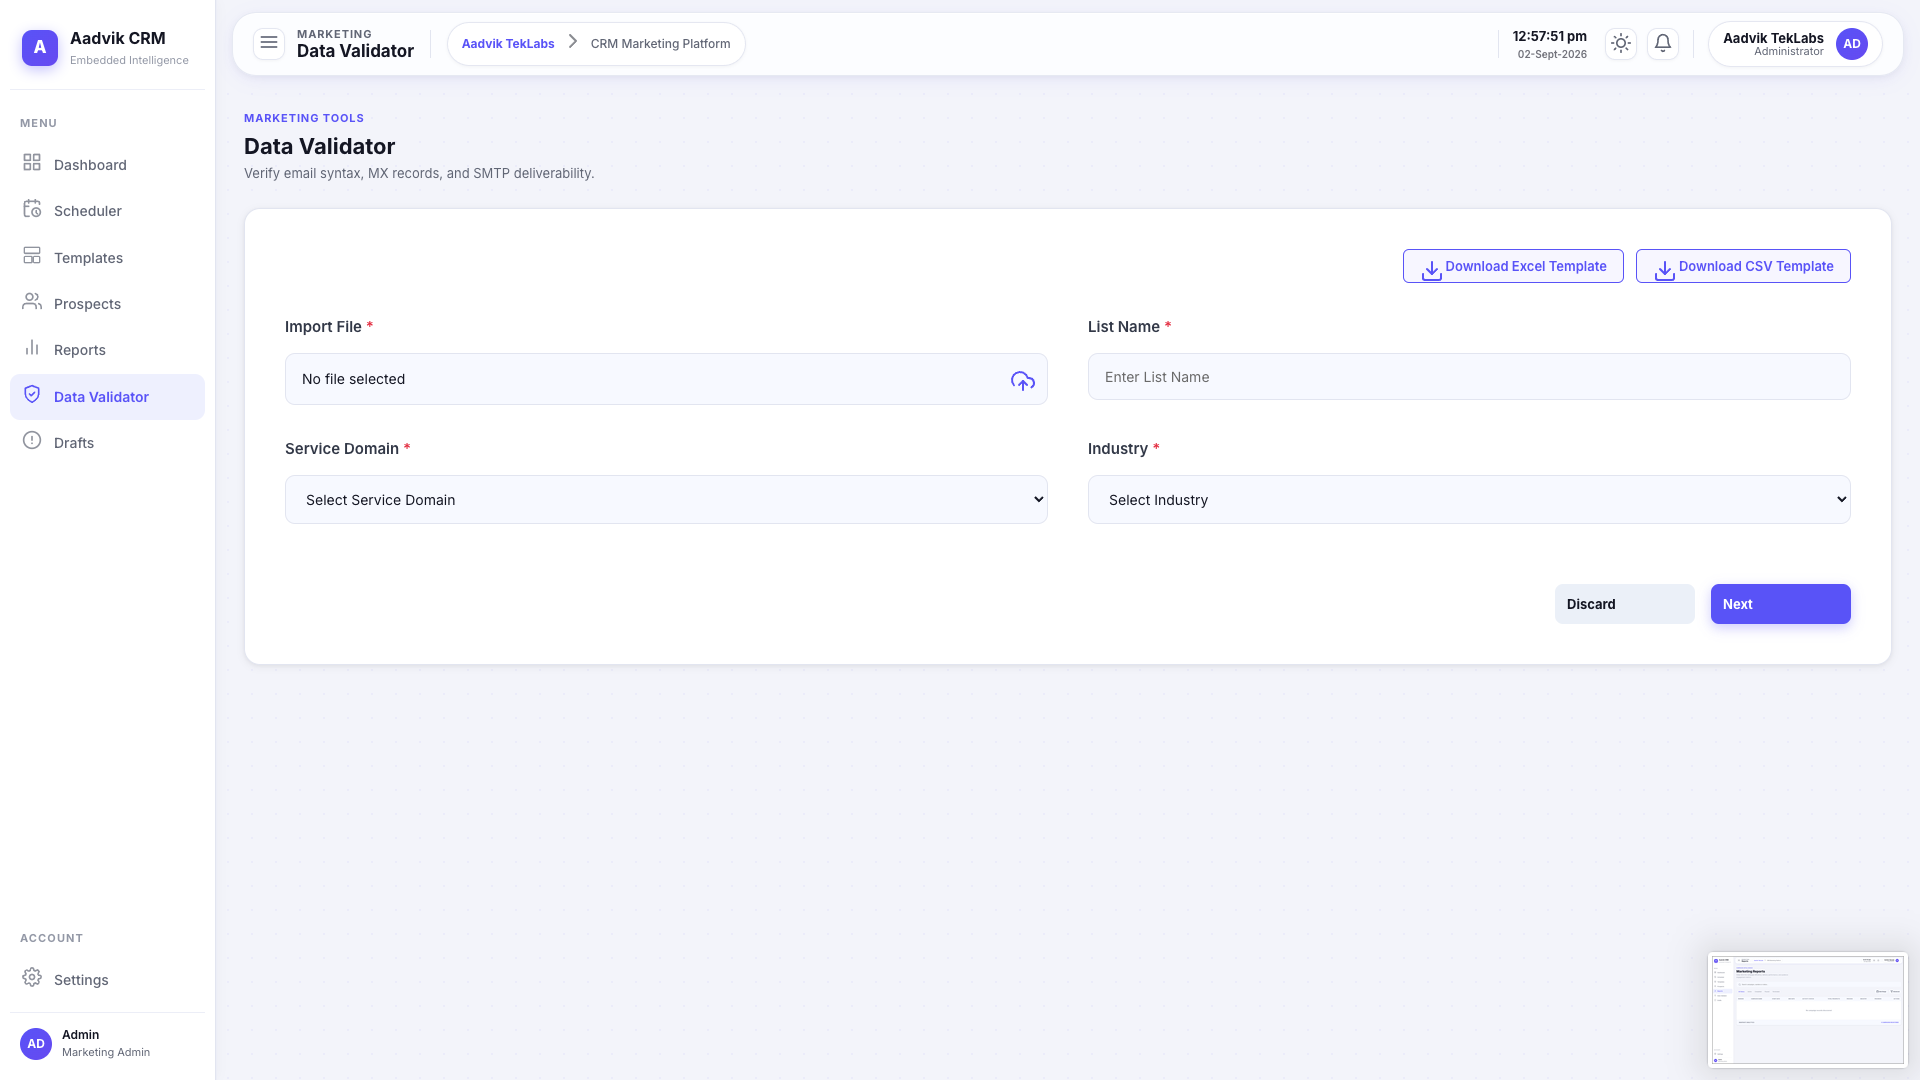Click the download icon on Excel Template button
Image resolution: width=1920 pixels, height=1080 pixels.
pos(1432,270)
